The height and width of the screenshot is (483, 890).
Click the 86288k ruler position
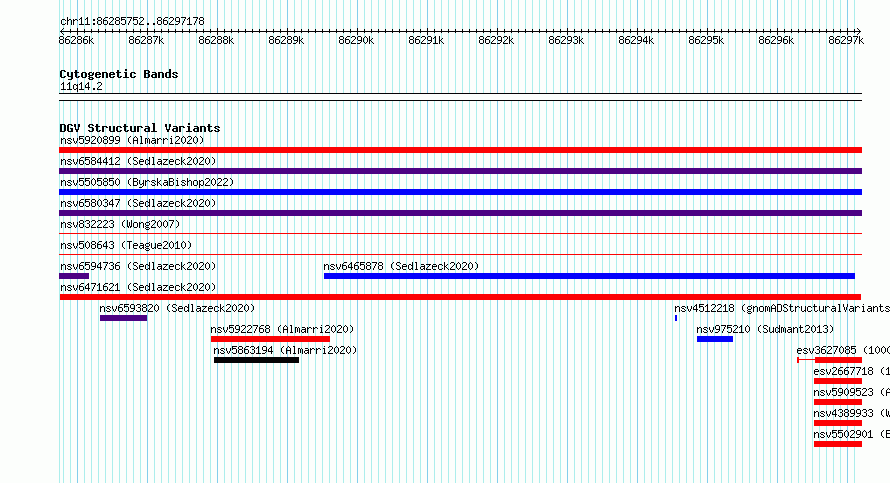coord(216,40)
